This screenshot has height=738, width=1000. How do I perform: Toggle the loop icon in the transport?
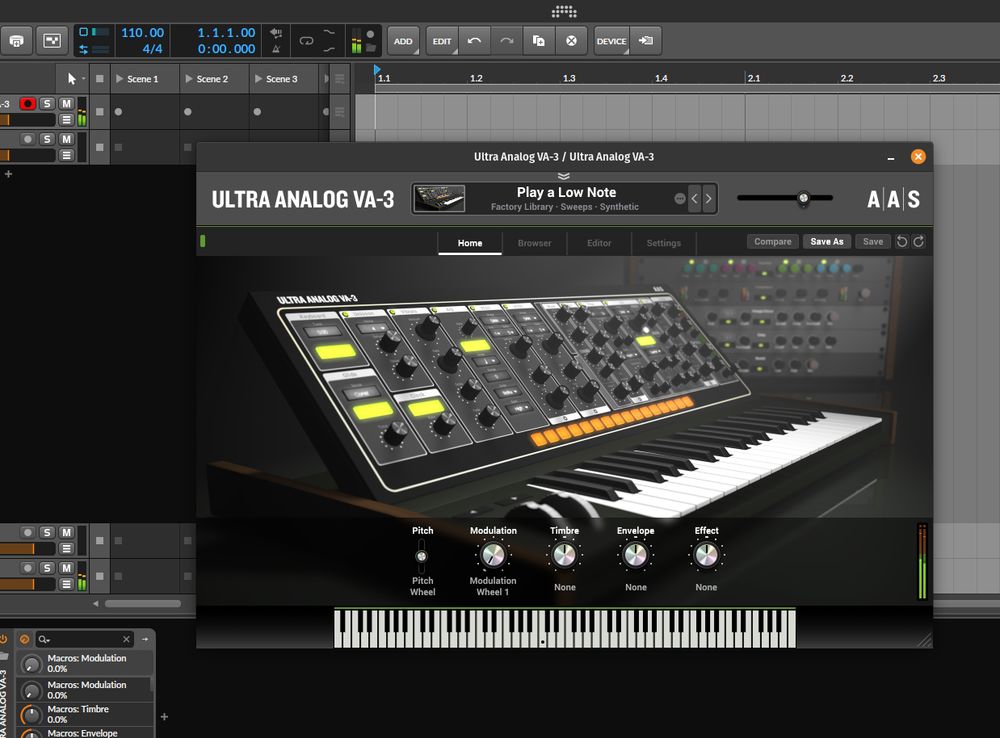pos(306,41)
